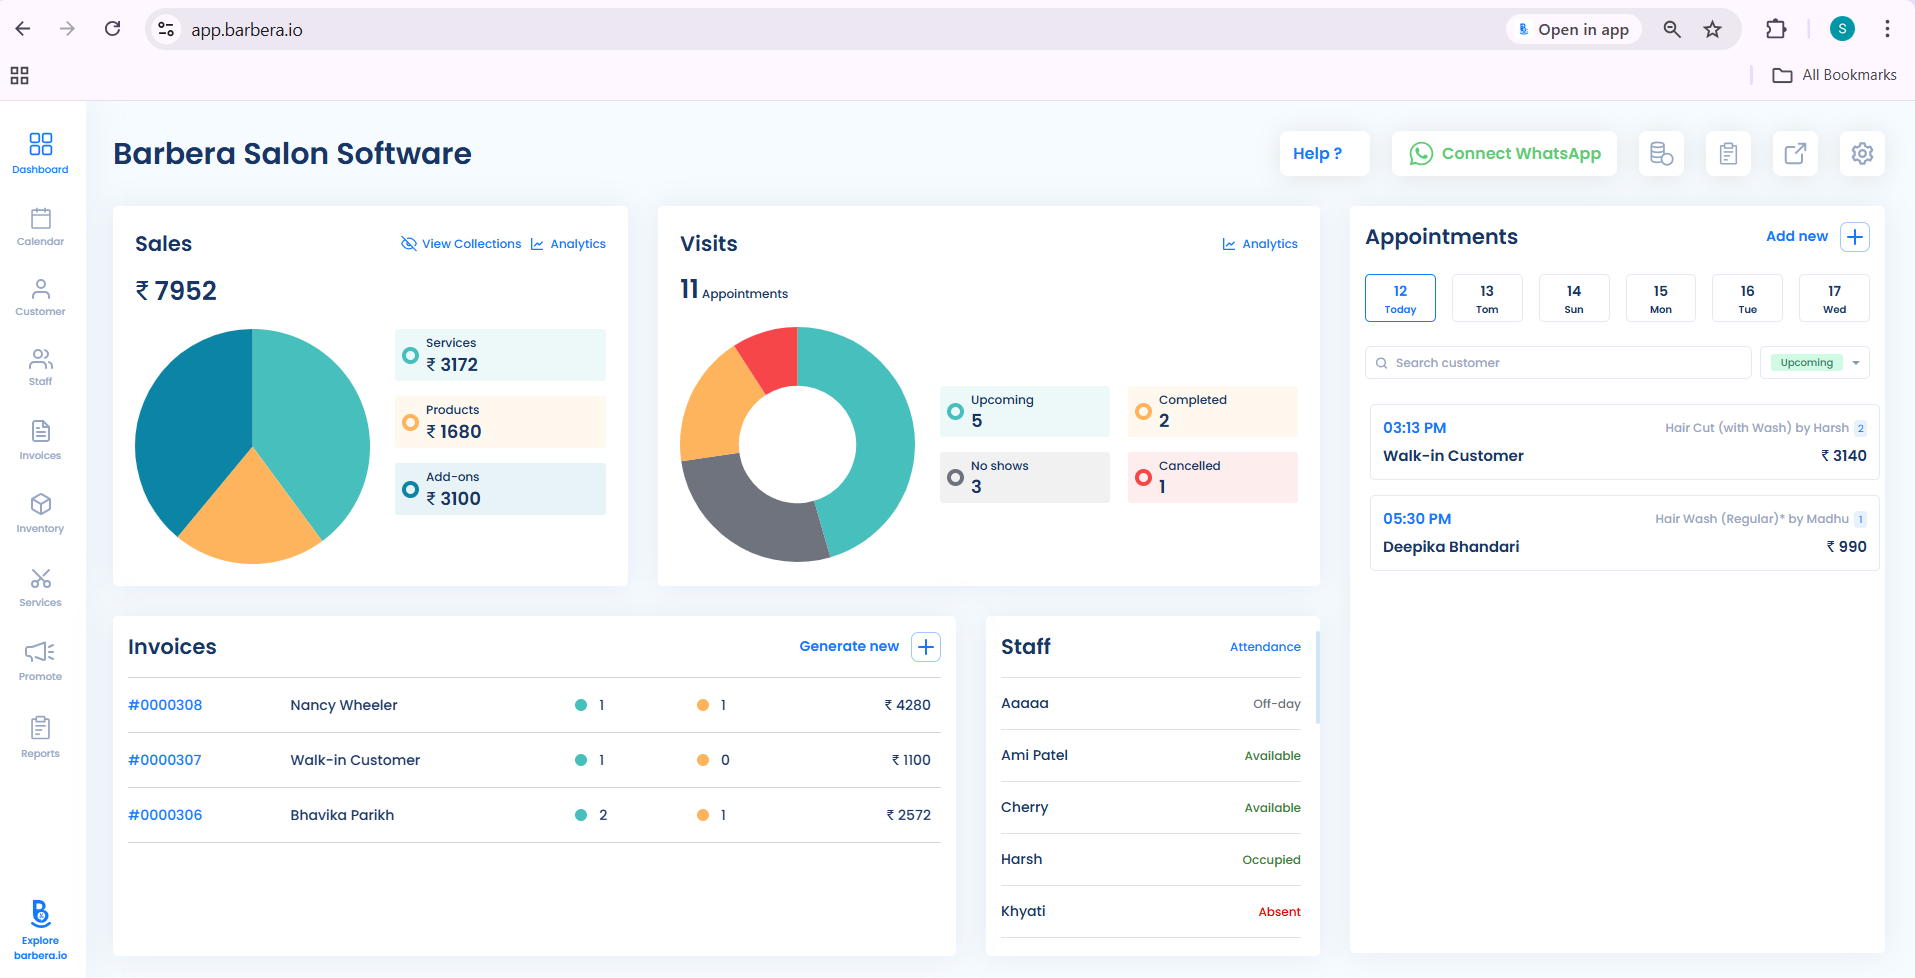Image resolution: width=1915 pixels, height=978 pixels.
Task: Select date tab 15 Mon
Action: (1660, 298)
